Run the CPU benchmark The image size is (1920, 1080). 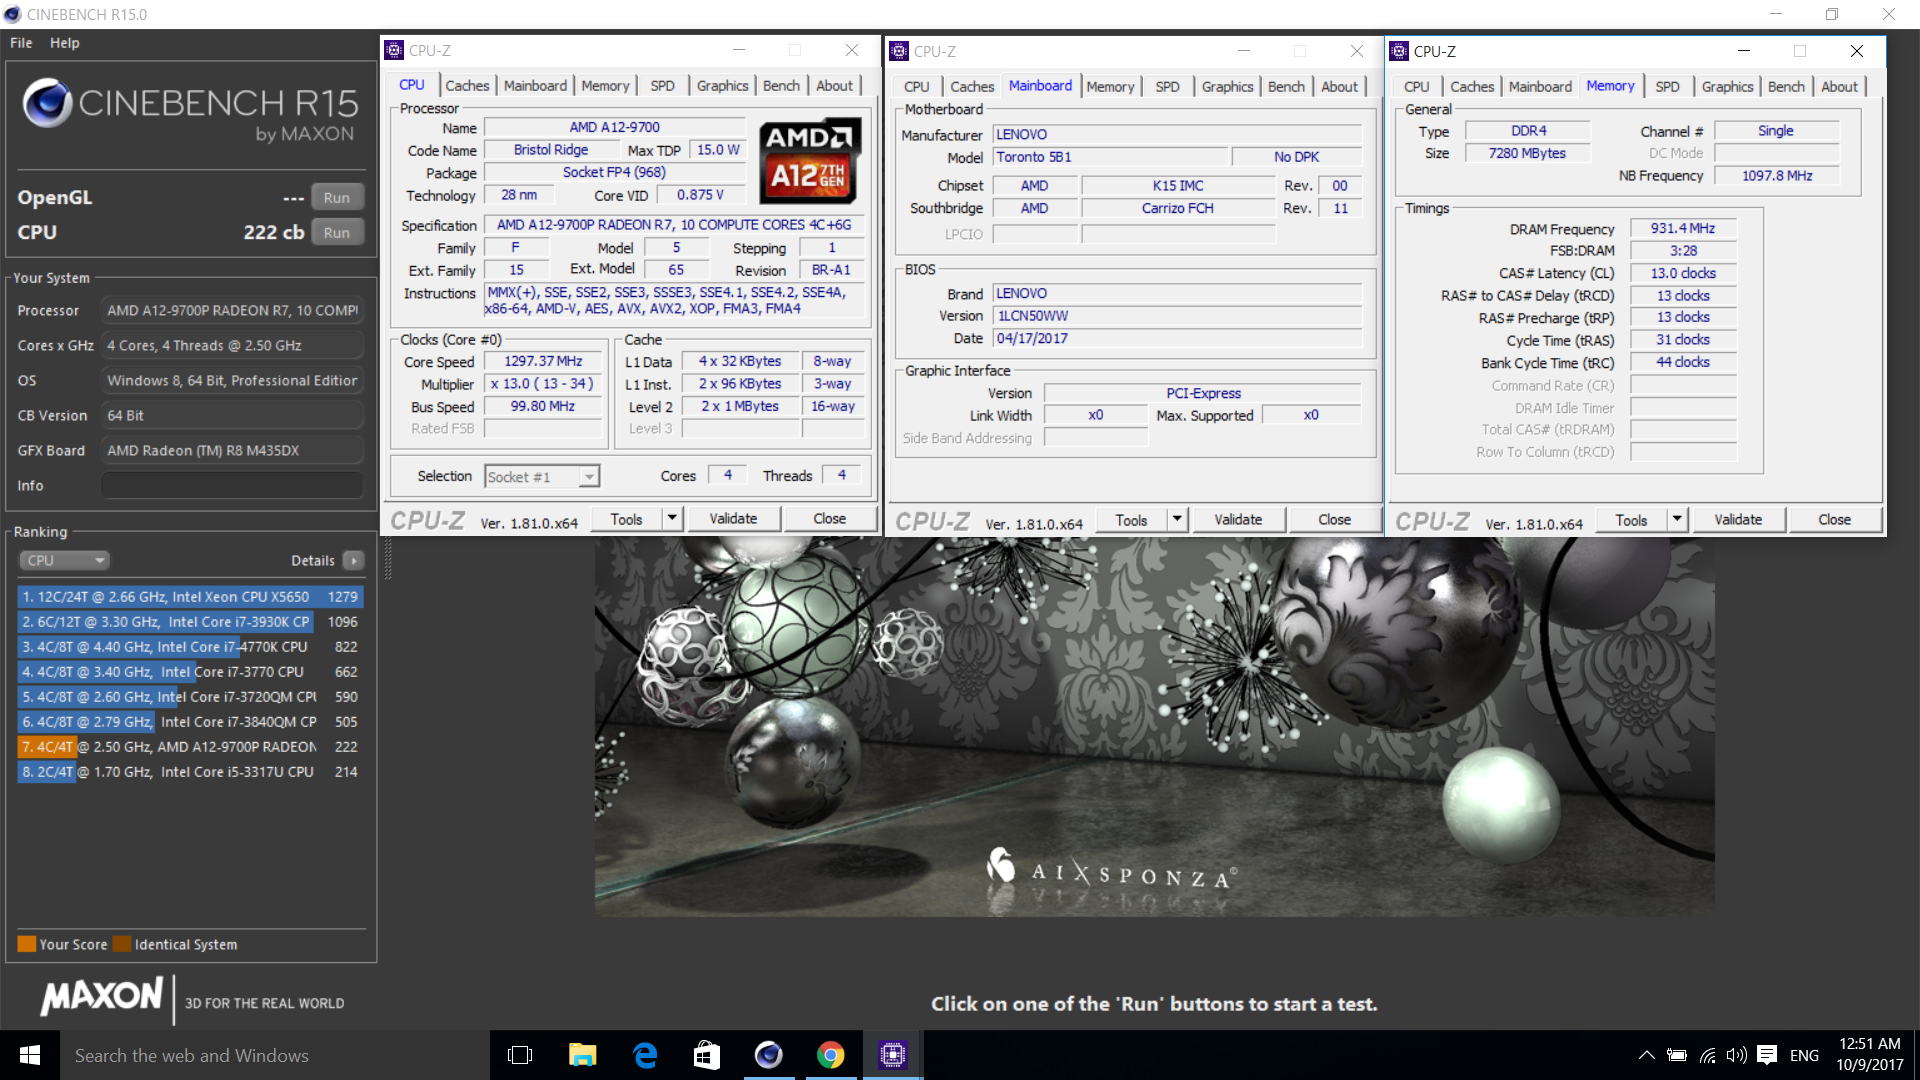(337, 232)
